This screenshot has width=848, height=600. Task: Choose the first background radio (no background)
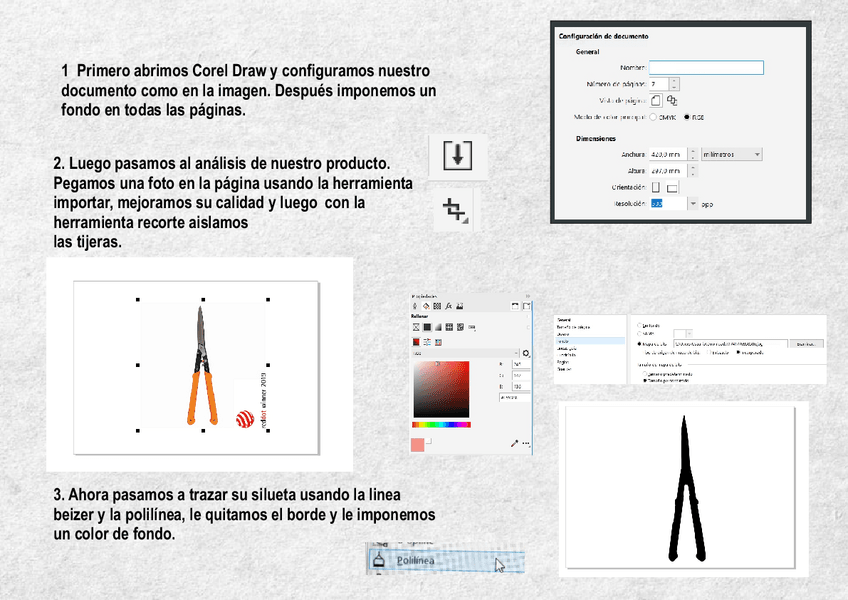coord(639,326)
